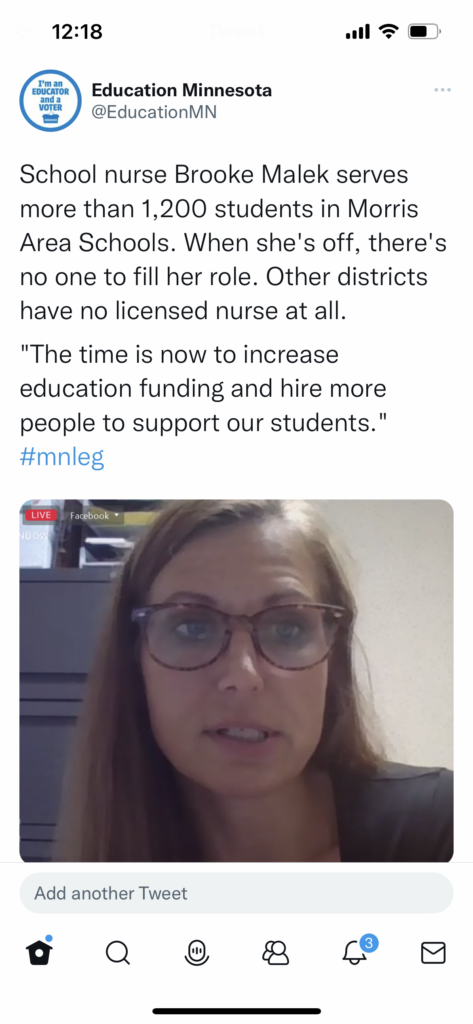Click the #mnleg hashtag link
Image resolution: width=473 pixels, height=1024 pixels.
point(62,458)
